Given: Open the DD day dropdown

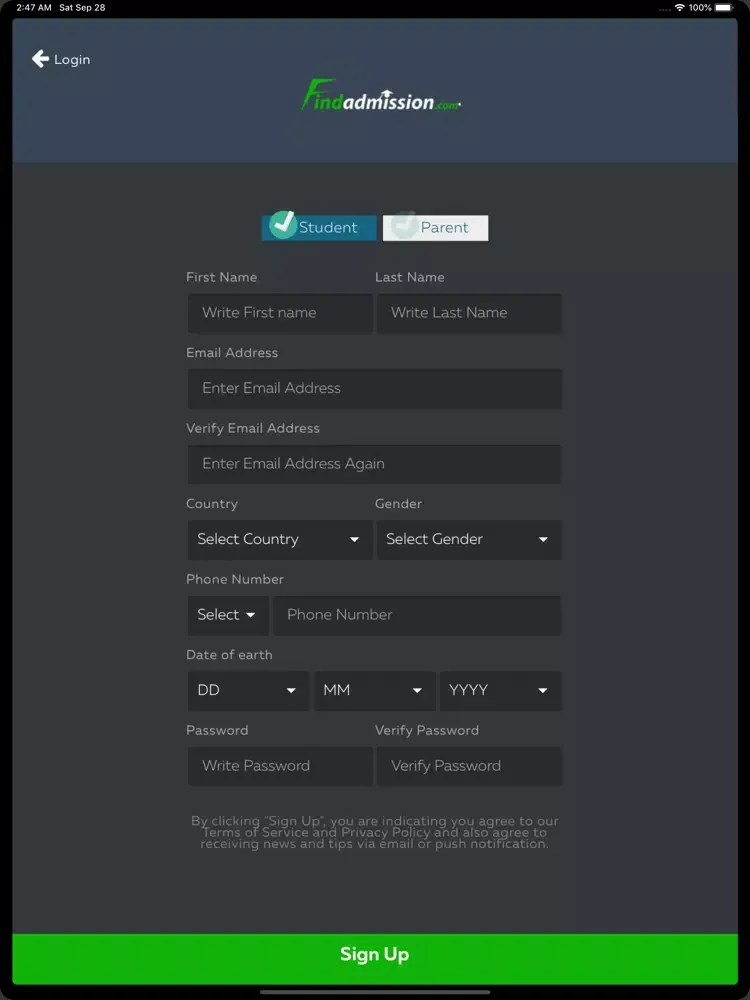Looking at the screenshot, I should [x=248, y=690].
